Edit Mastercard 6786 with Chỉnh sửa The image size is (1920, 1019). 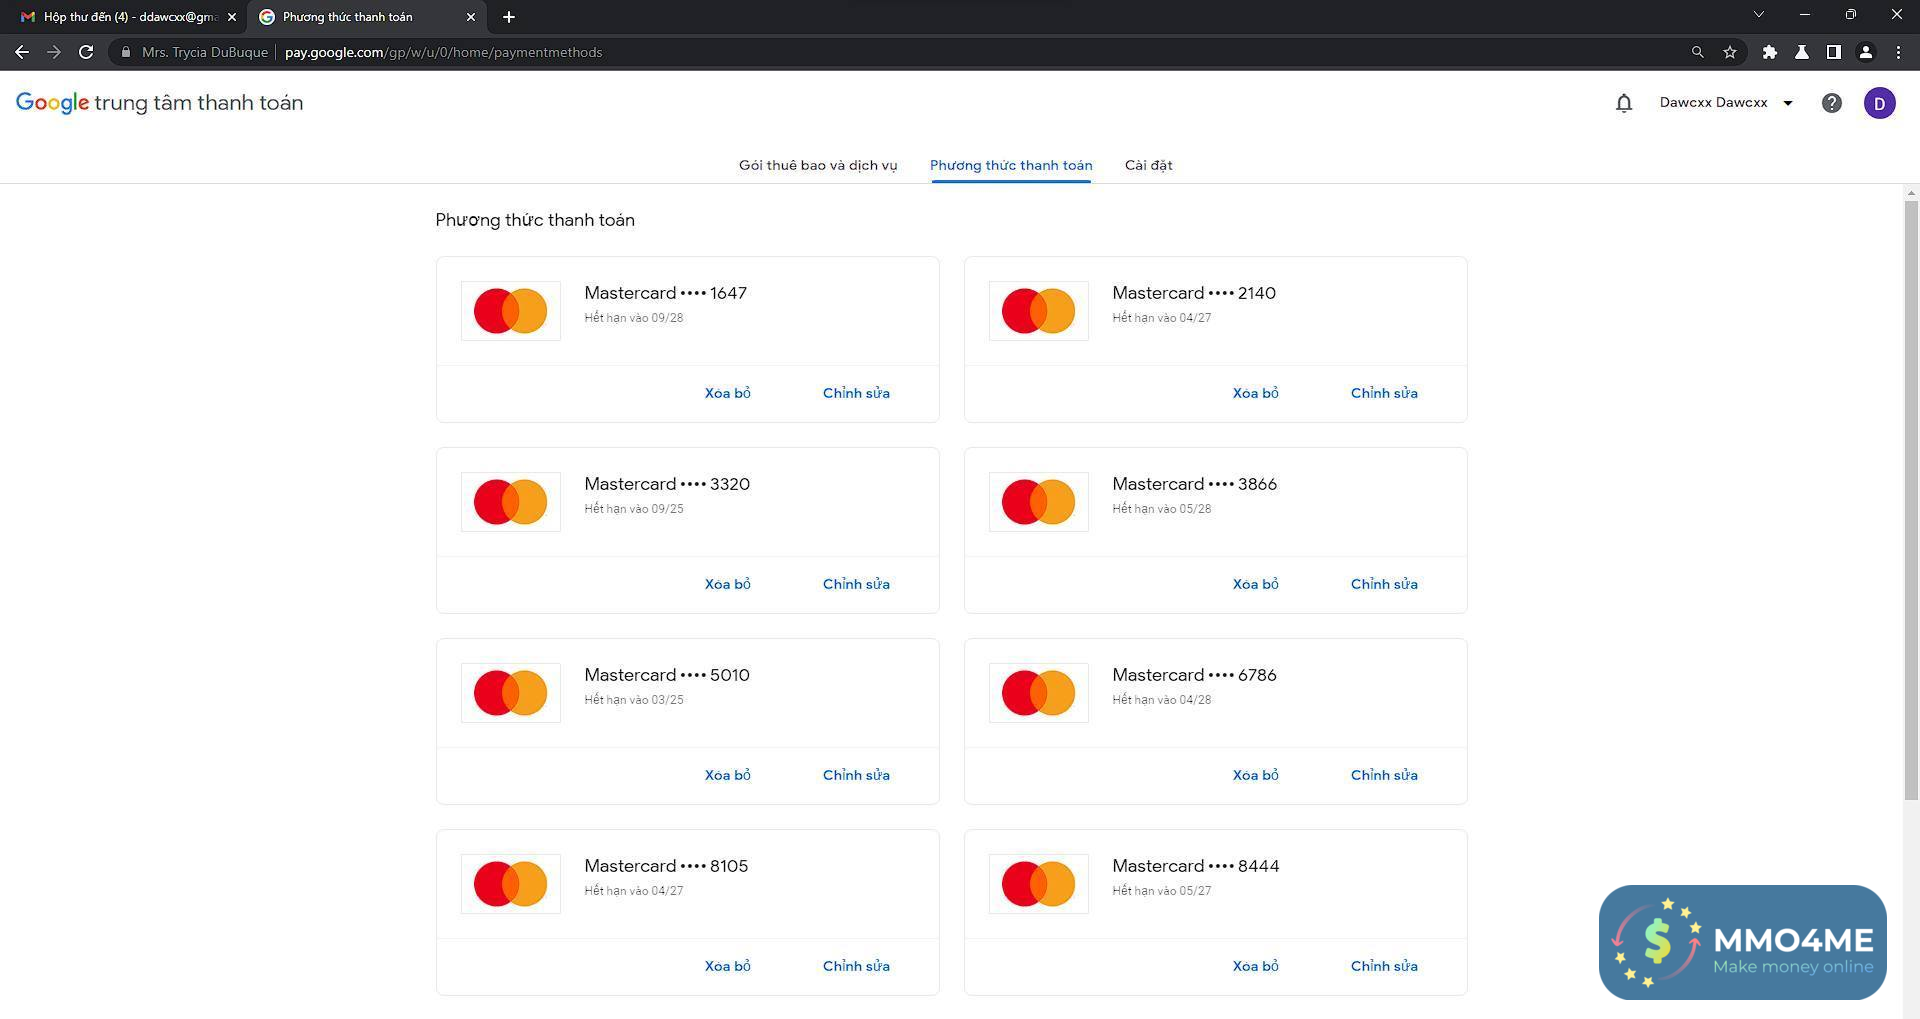tap(1384, 775)
